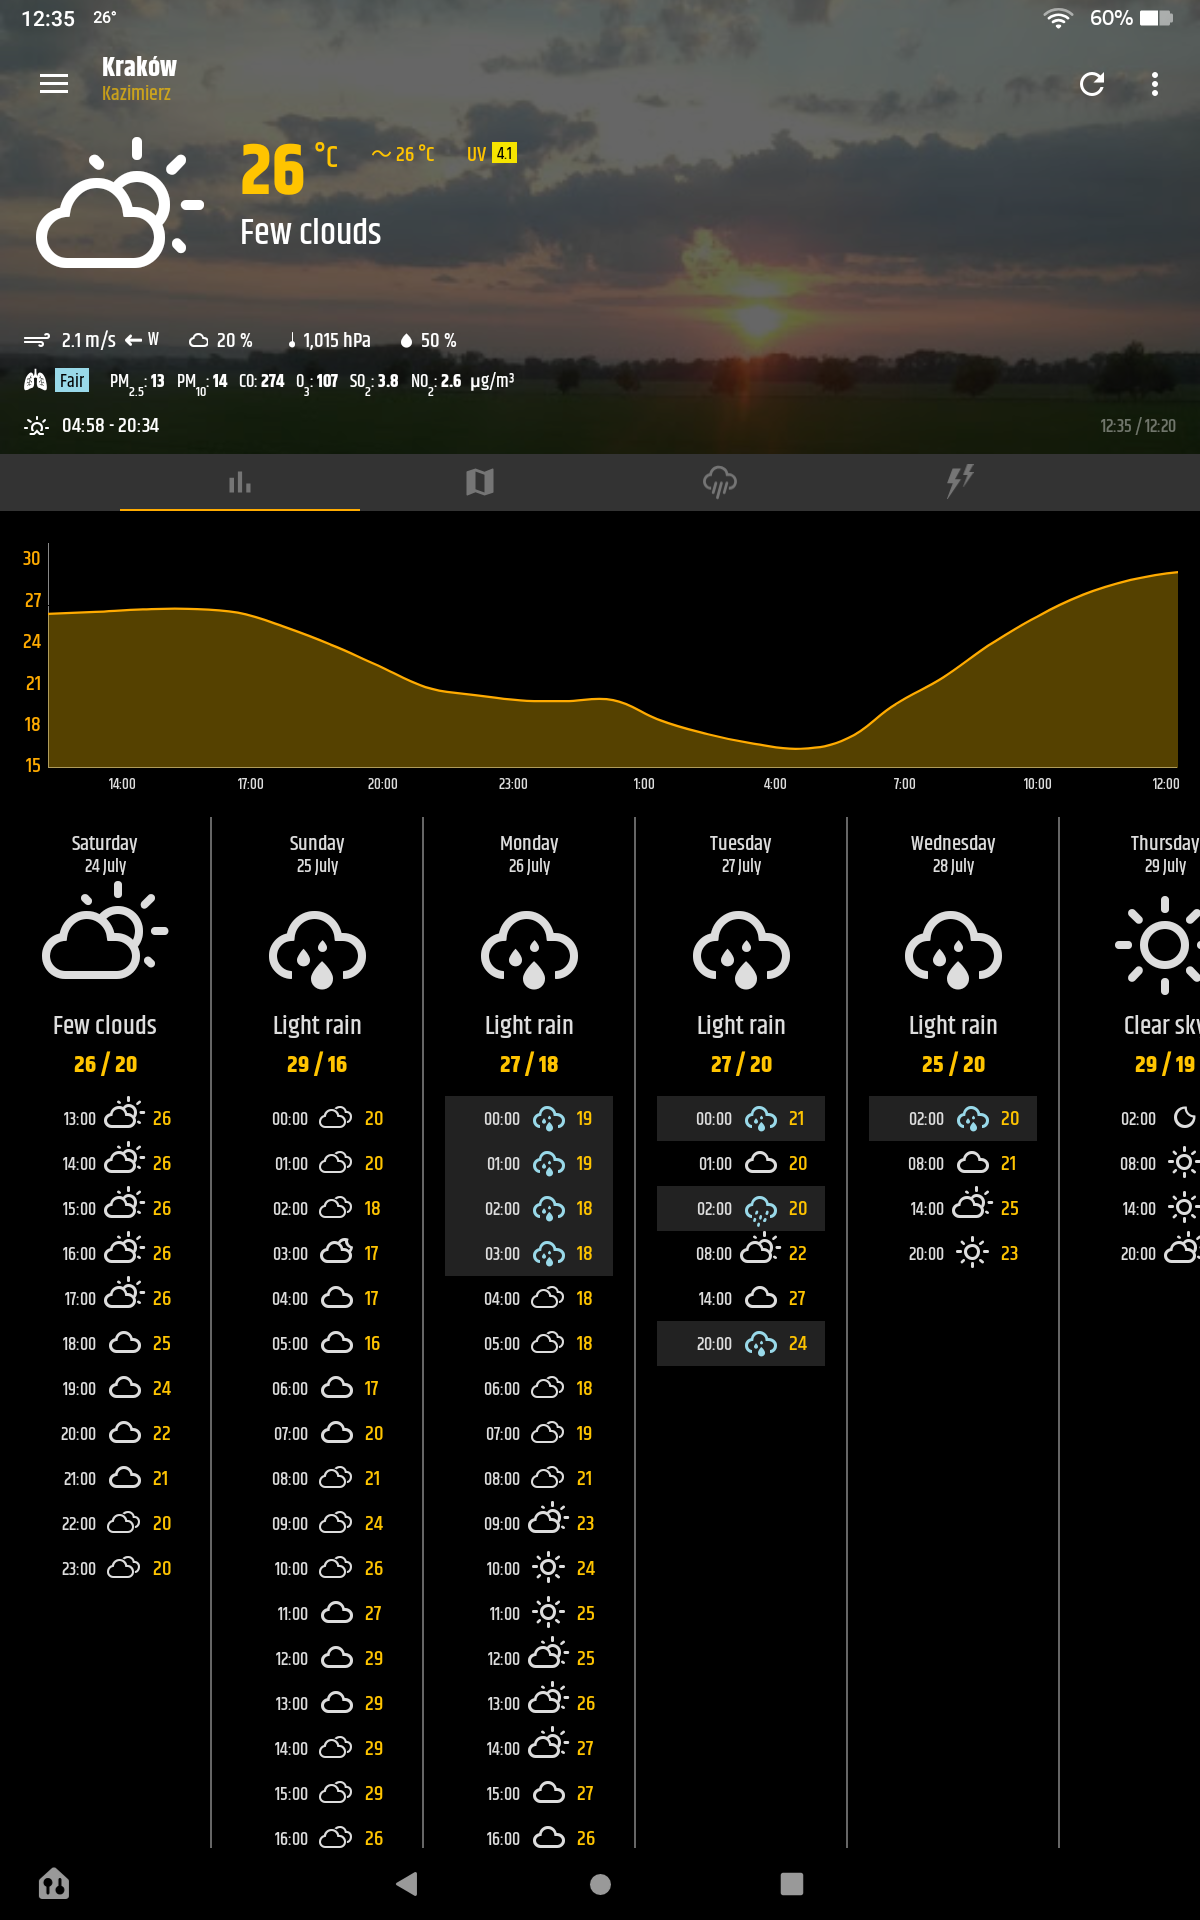Switch to the chart tab

click(x=240, y=483)
